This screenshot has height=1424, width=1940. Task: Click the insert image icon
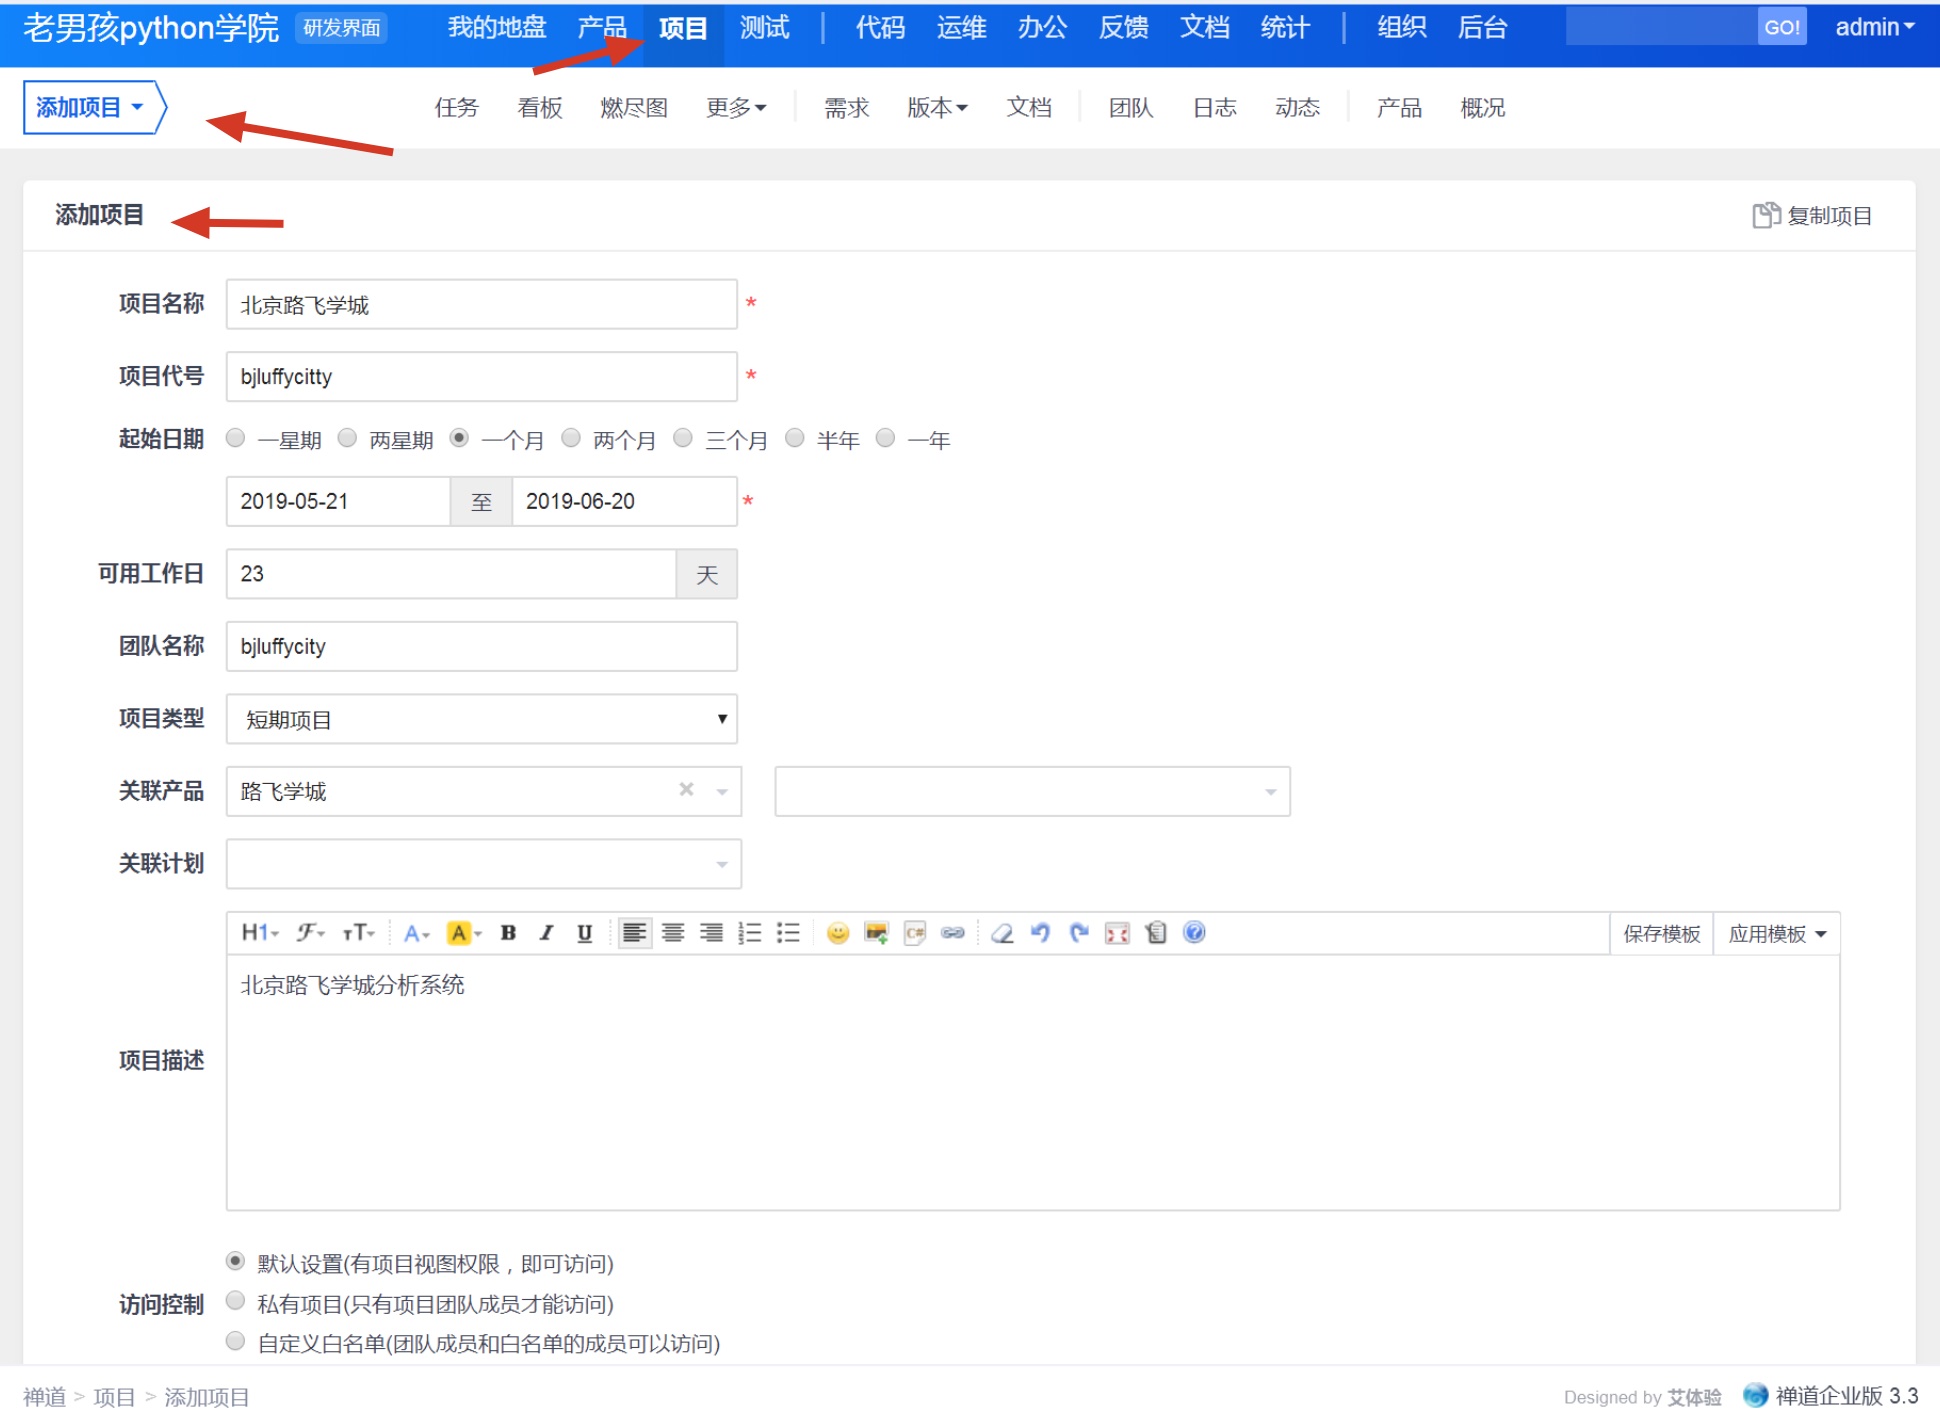click(876, 933)
